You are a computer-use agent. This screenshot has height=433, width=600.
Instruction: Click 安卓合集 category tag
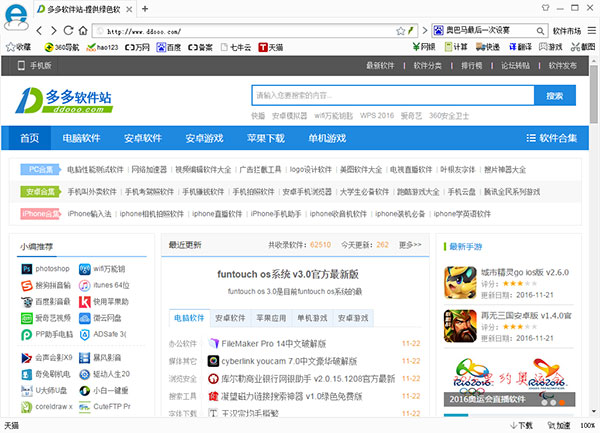[41, 191]
